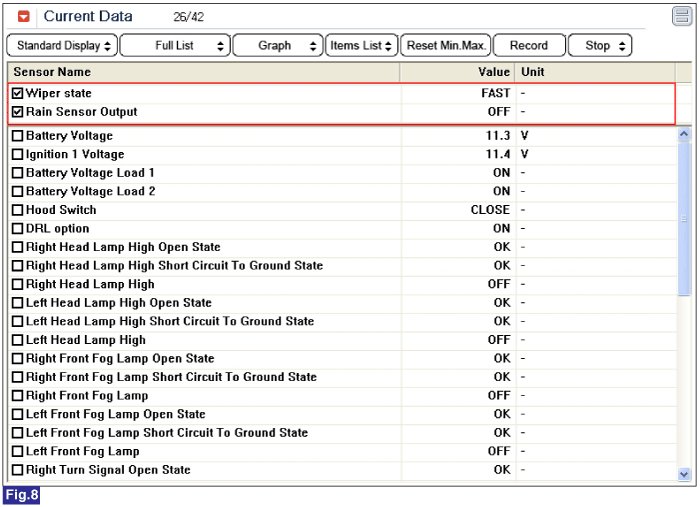
Task: Enable the Battery Voltage checkbox
Action: pos(17,136)
